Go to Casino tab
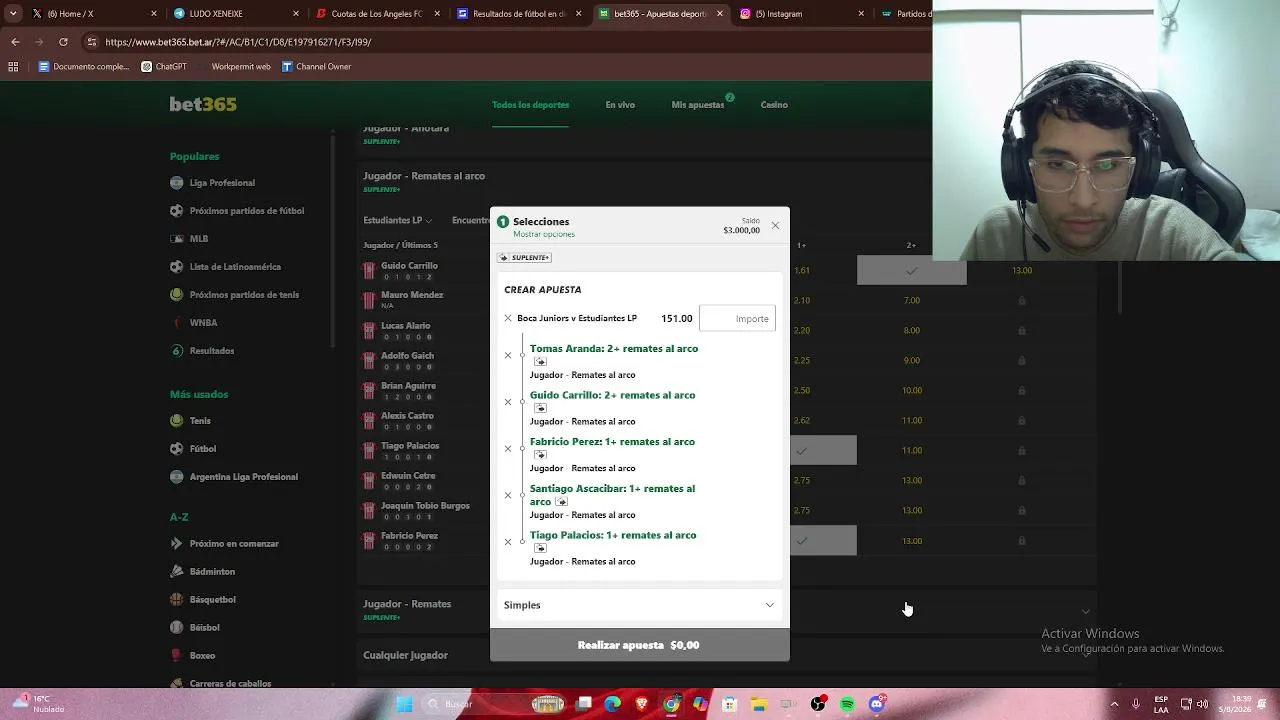 [x=774, y=105]
